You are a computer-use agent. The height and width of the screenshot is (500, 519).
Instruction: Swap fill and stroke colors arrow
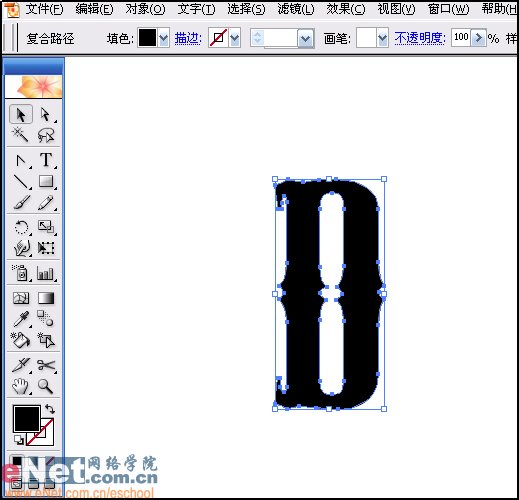click(x=50, y=409)
